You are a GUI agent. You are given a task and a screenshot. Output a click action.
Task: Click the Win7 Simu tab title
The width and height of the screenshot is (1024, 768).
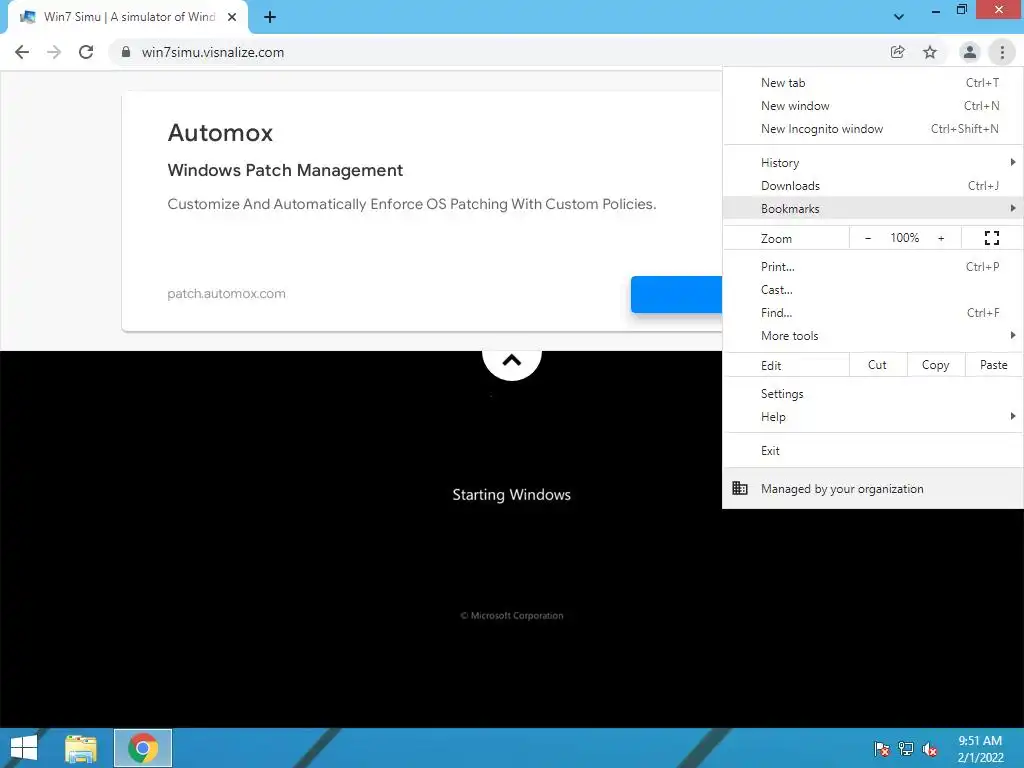[129, 17]
